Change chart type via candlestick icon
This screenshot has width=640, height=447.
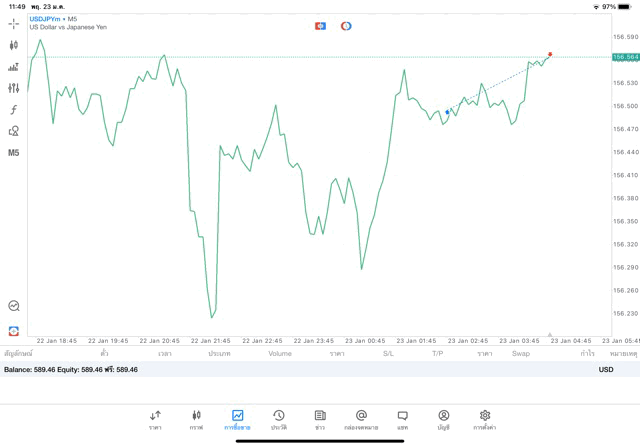point(13,45)
